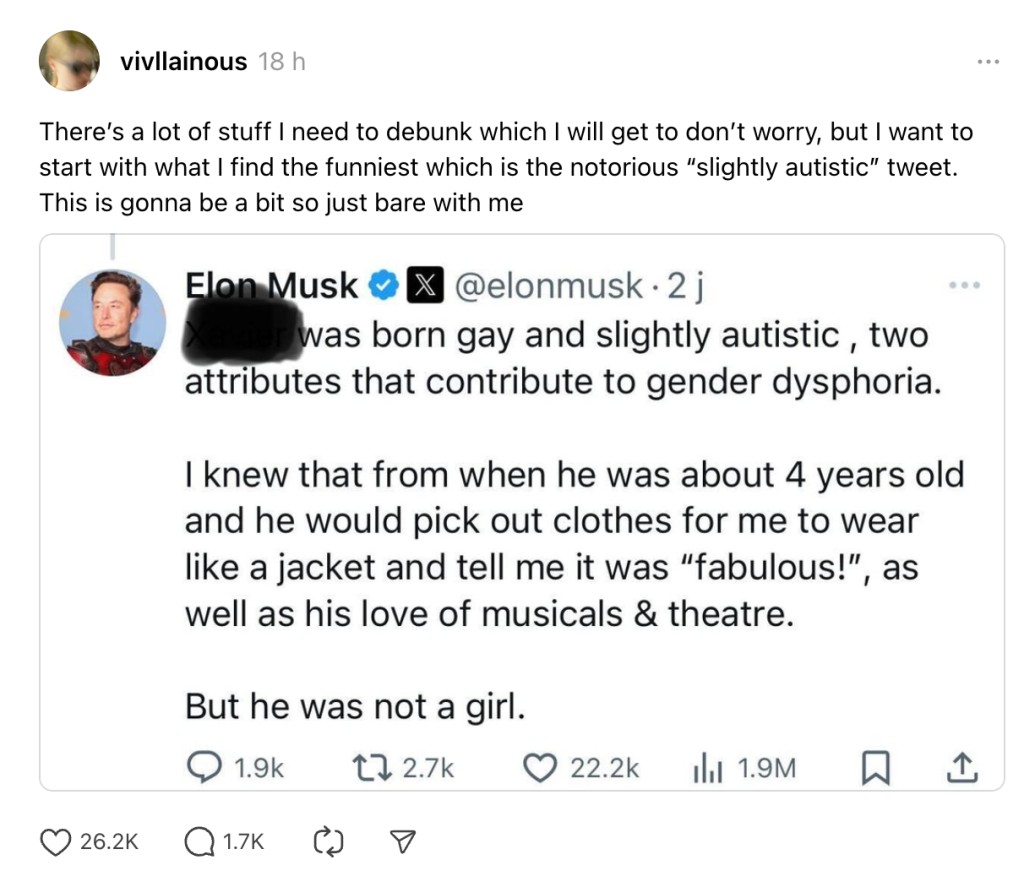Open the Threads post more options menu
Image resolution: width=1024 pixels, height=882 pixels.
coord(988,62)
